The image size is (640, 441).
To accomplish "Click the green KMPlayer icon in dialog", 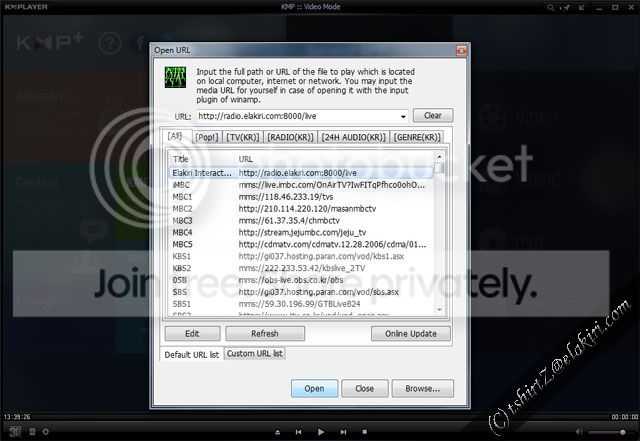I will 175,77.
